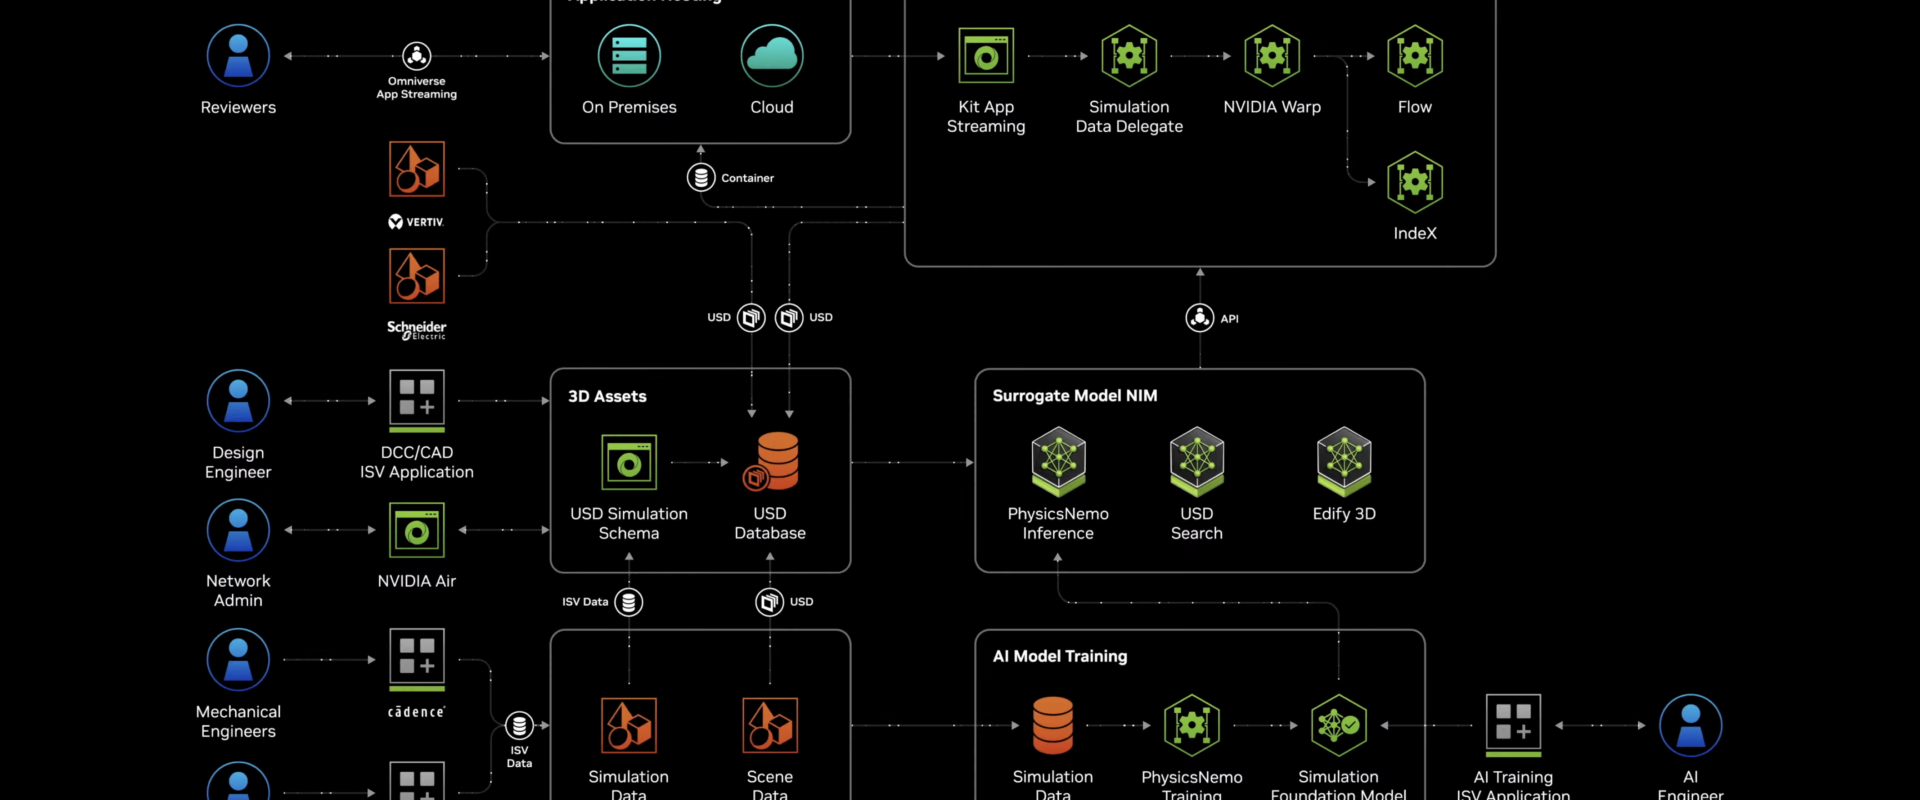Select the Omniverse App Streaming icon

(x=417, y=55)
